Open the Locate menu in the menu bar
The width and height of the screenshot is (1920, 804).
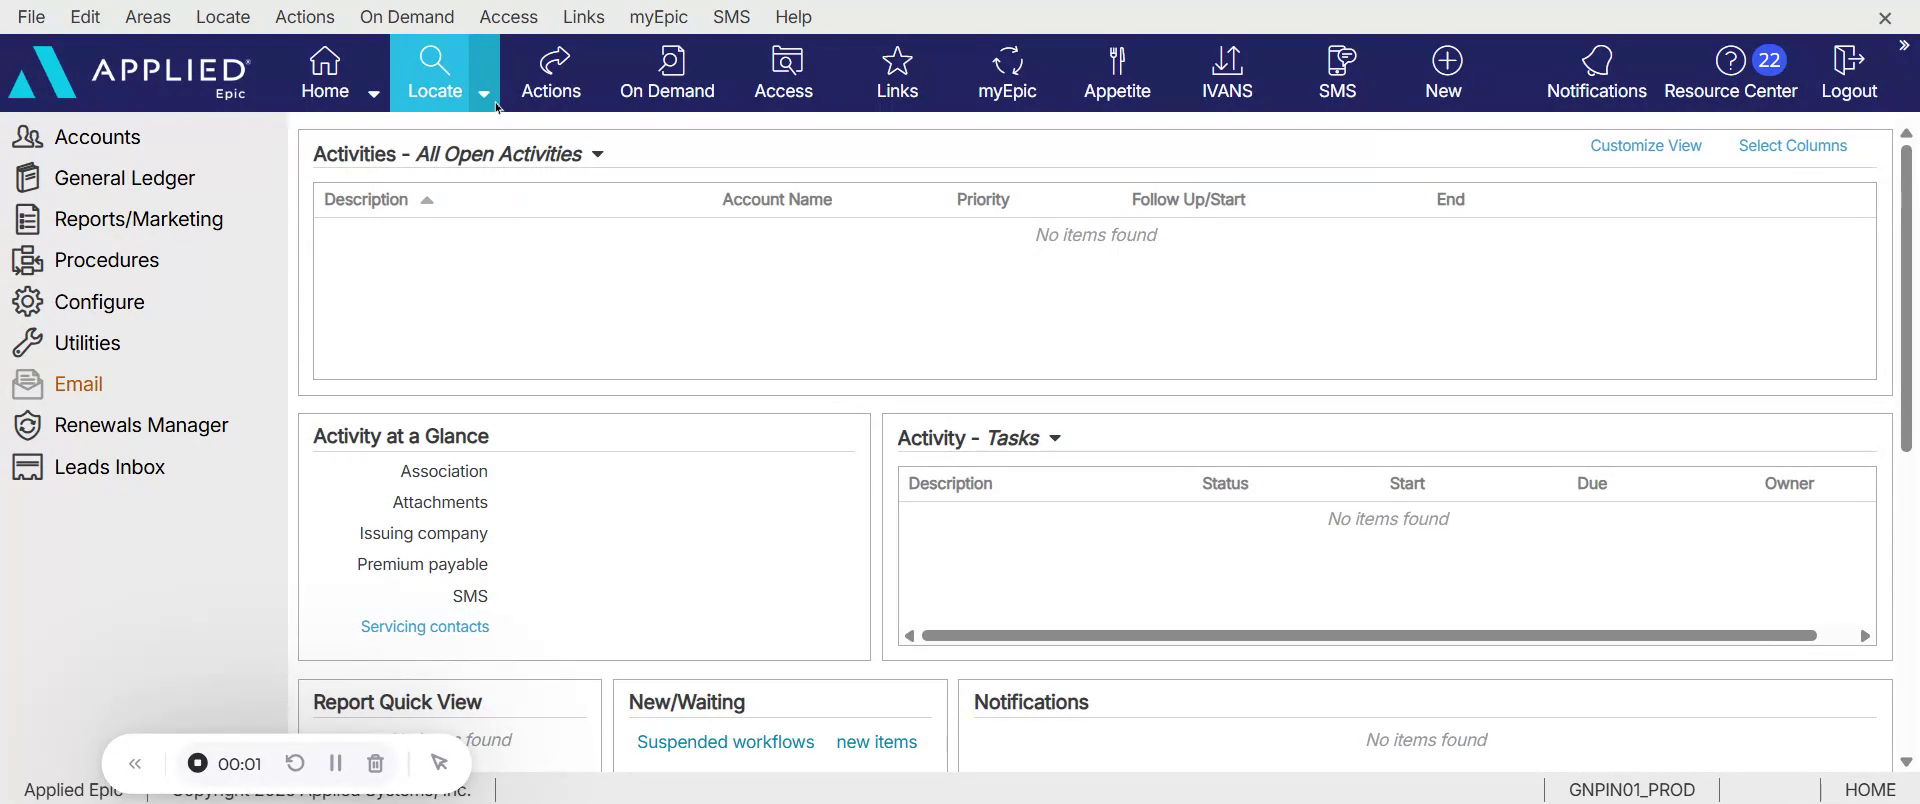click(x=223, y=17)
